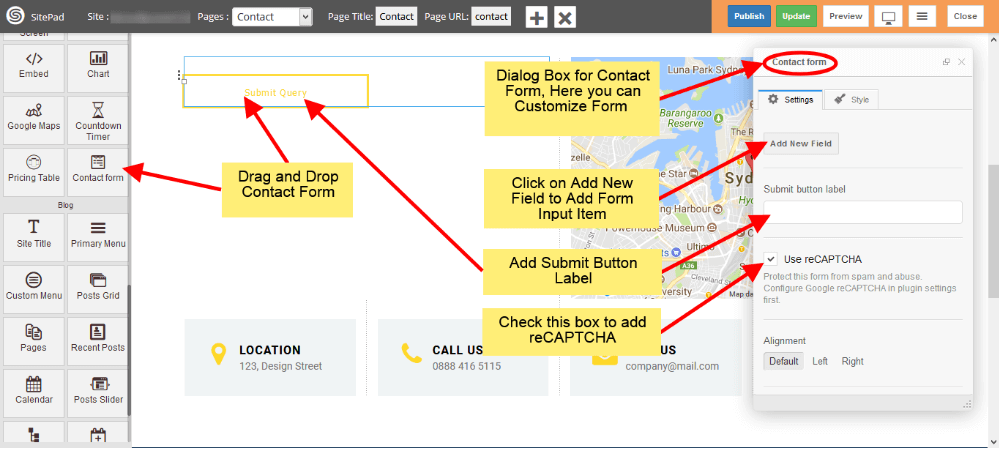Choose the Recent Posts widget

tap(98, 341)
